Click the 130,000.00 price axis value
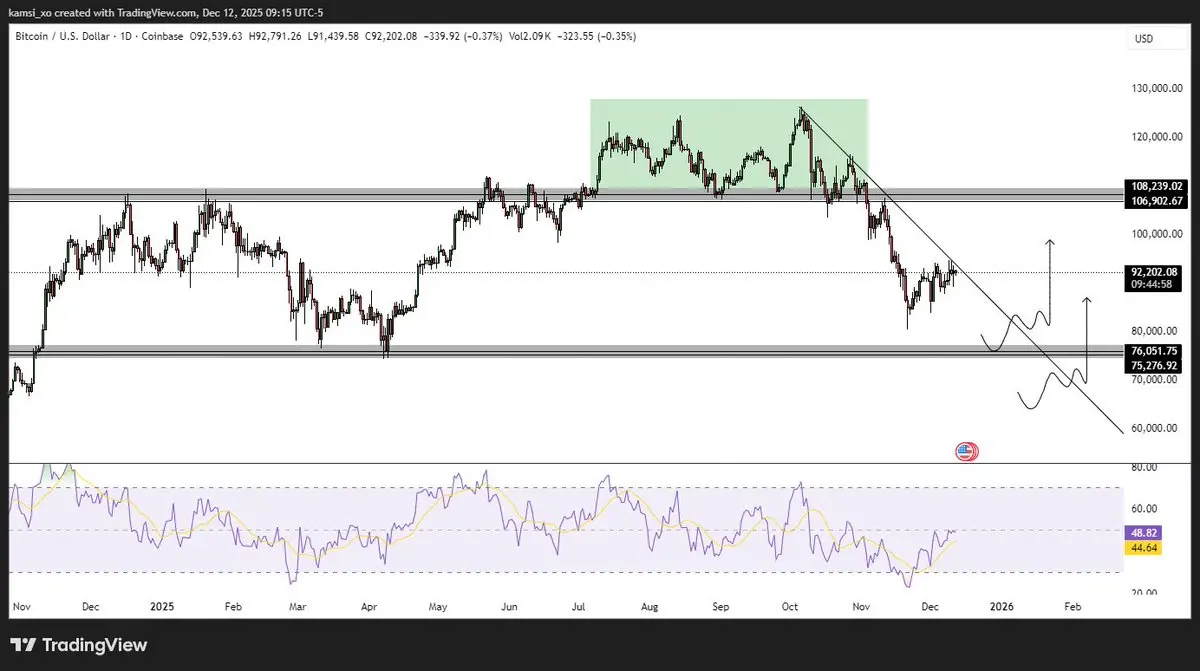The height and width of the screenshot is (671, 1200). coord(1159,88)
